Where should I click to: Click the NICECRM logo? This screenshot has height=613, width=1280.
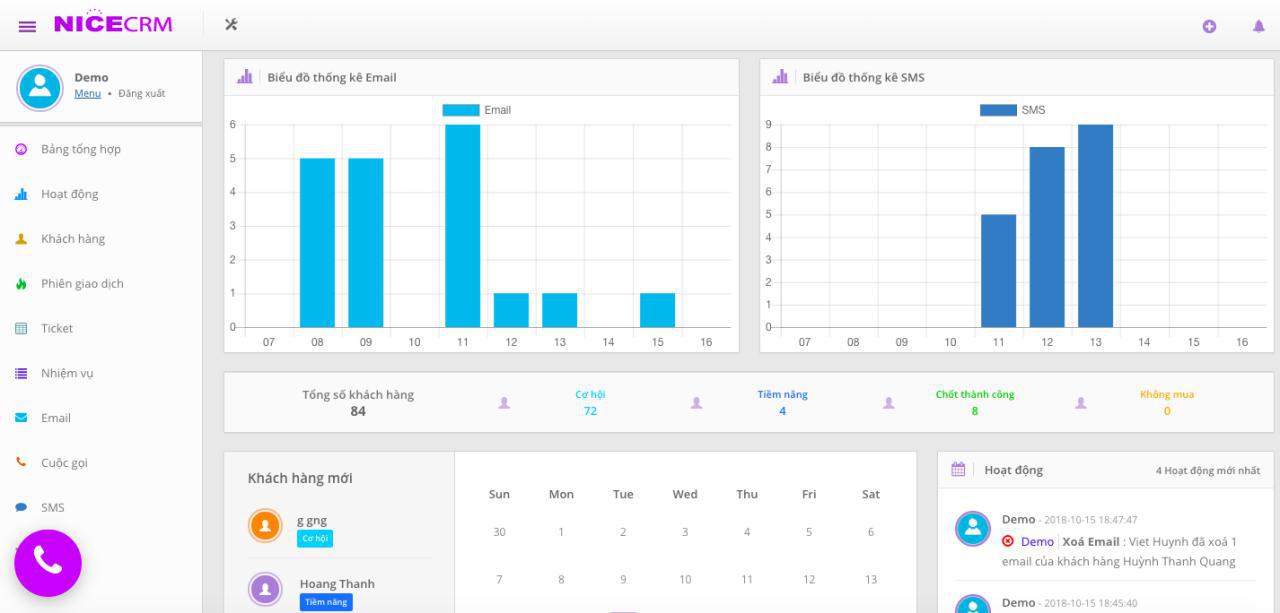tap(113, 23)
